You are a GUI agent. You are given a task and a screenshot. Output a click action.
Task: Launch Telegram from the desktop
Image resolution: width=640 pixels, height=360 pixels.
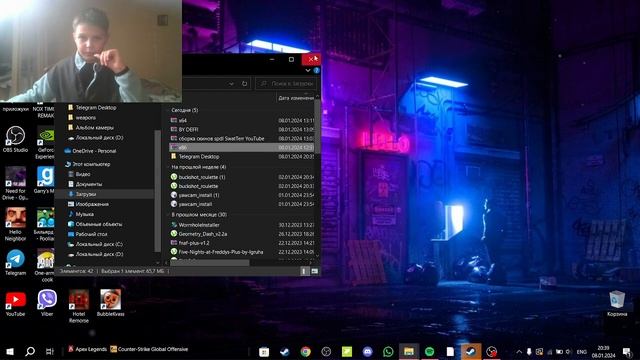point(16,262)
